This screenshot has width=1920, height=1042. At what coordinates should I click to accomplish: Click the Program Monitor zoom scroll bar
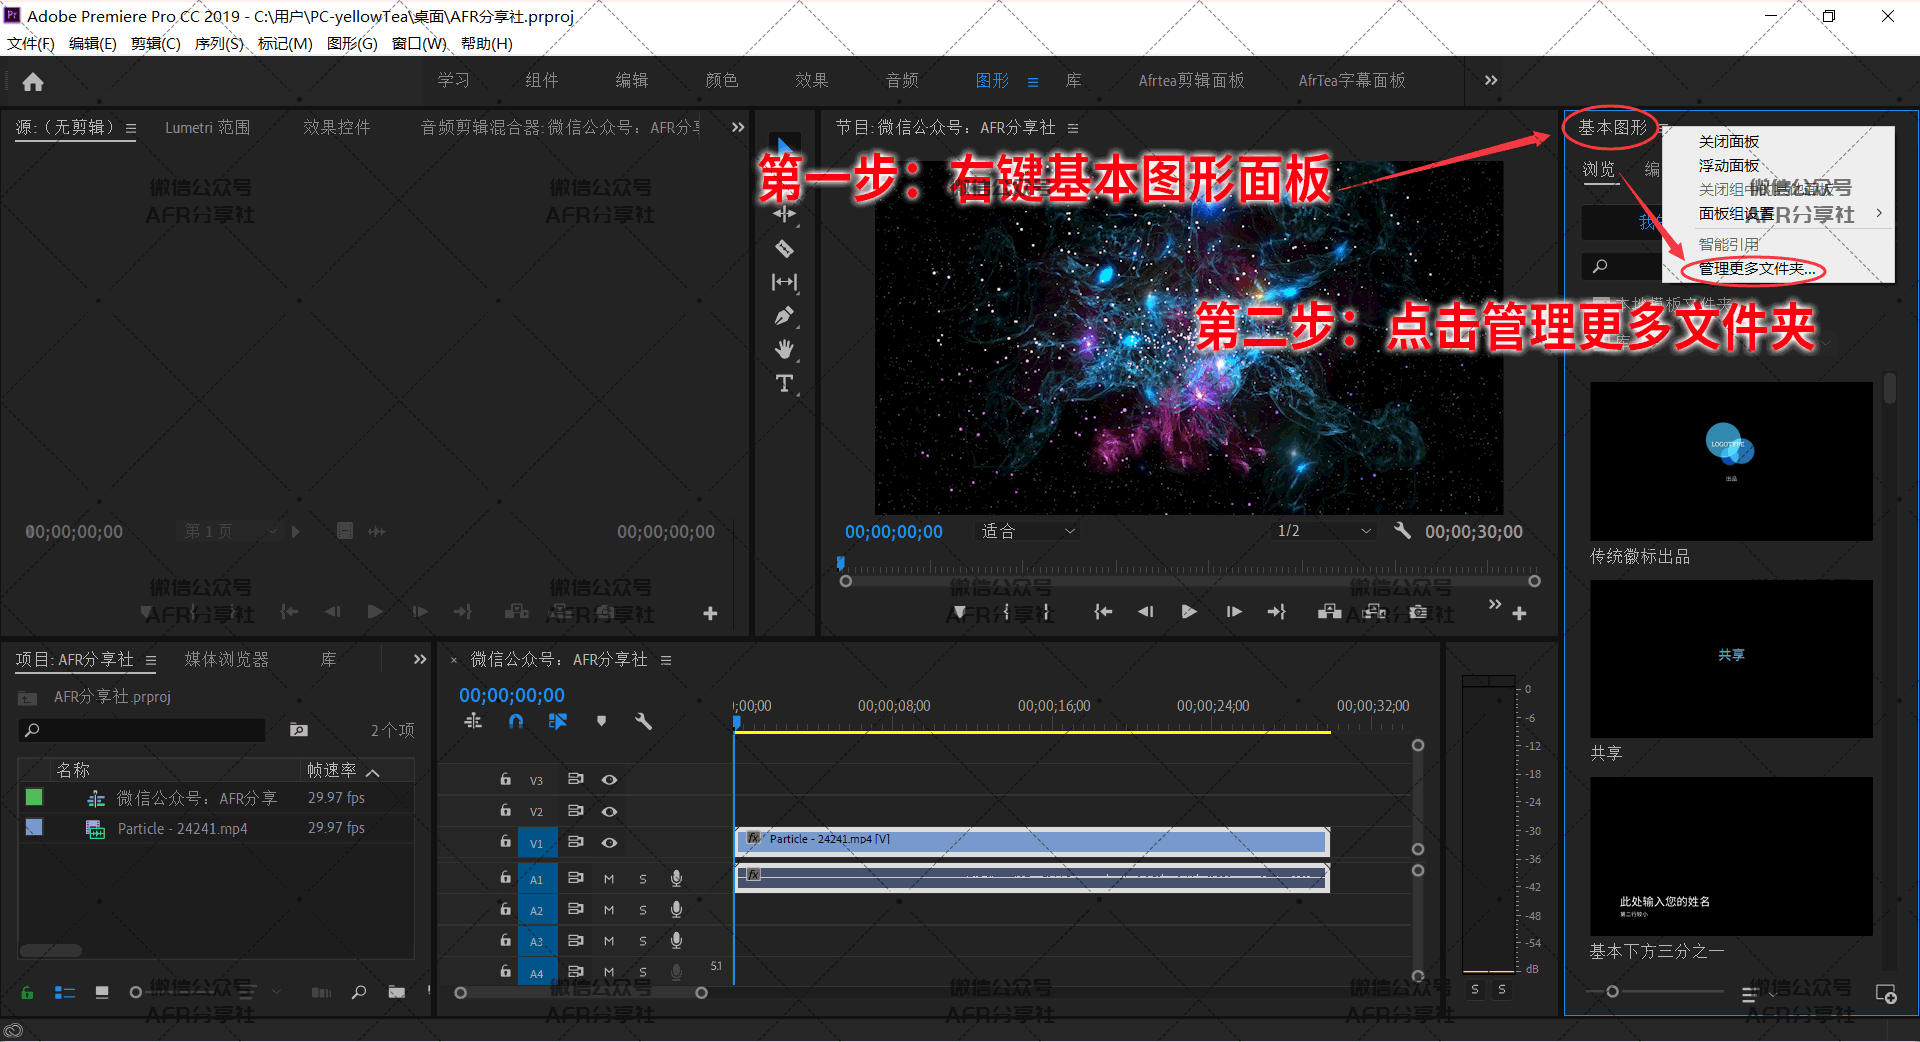click(x=1190, y=581)
